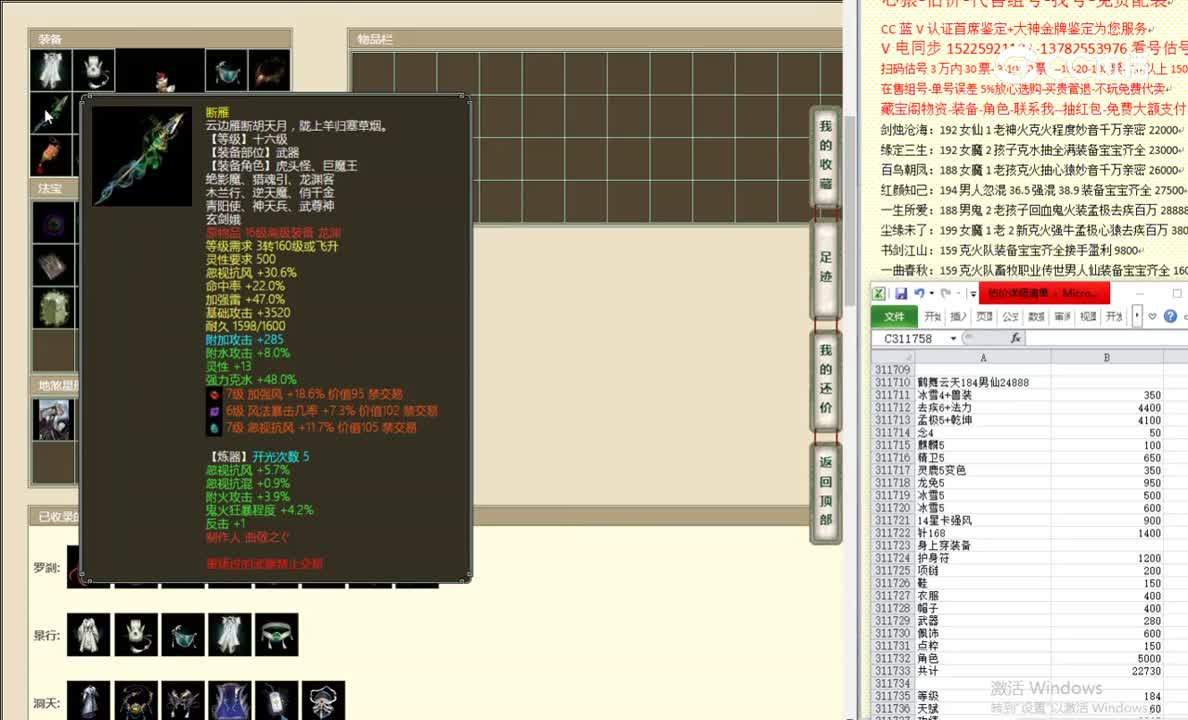The image size is (1188, 720).
Task: Click cell value 22730 in 共计 row
Action: [x=1107, y=671]
